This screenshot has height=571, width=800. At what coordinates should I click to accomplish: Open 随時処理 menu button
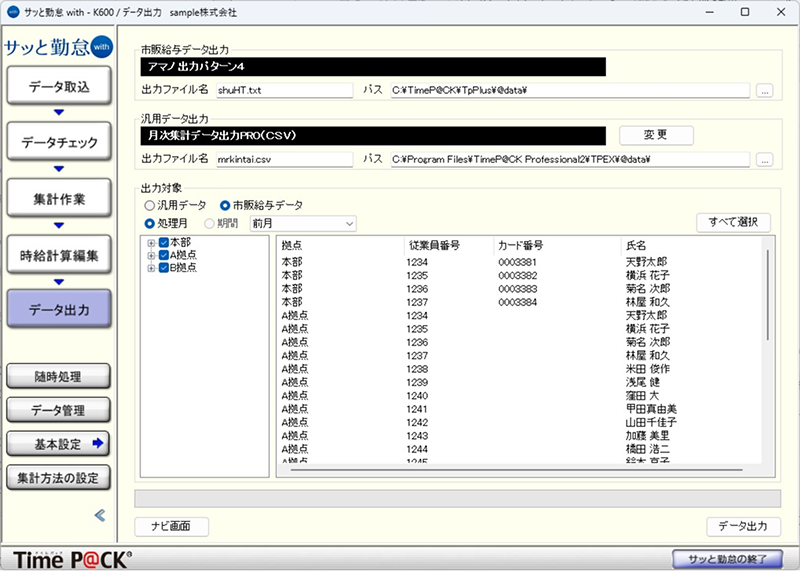(x=58, y=377)
